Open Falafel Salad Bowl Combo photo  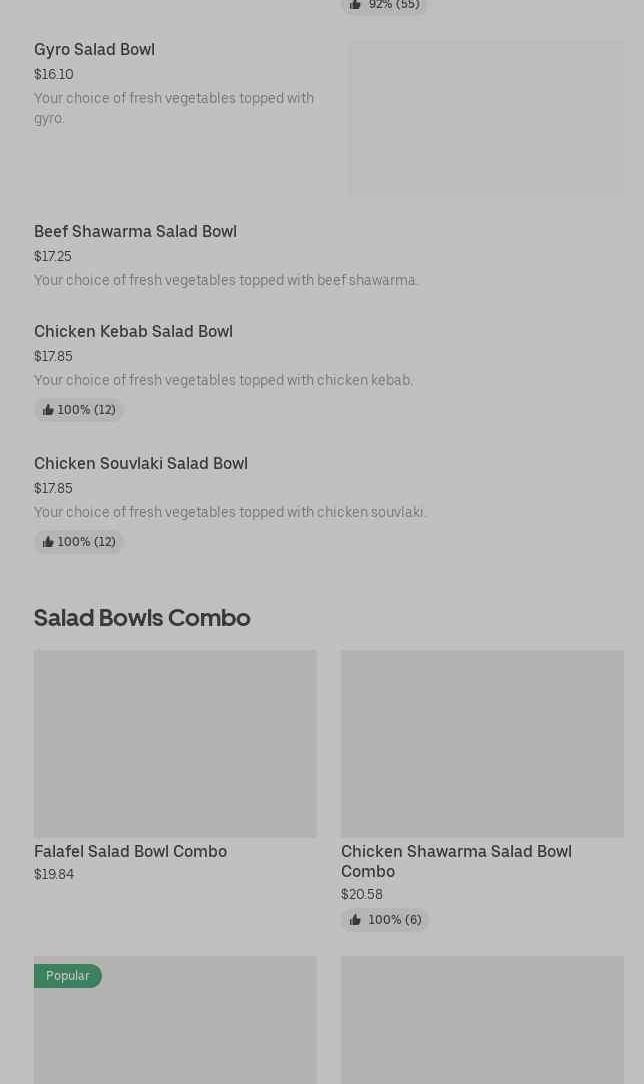click(175, 743)
